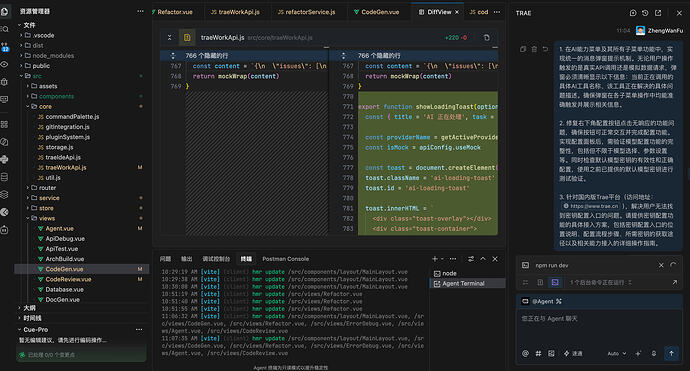Open the Search view in activity bar
This screenshot has width=690, height=371.
click(4, 29)
